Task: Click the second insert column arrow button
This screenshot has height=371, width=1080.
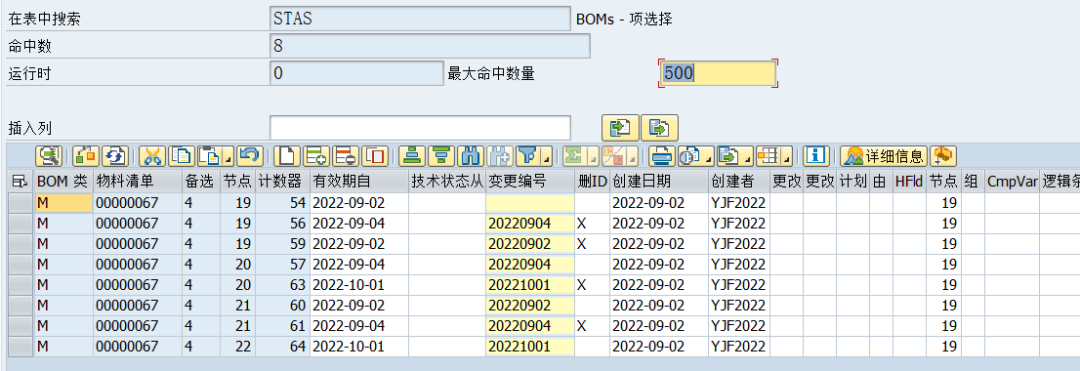Action: click(x=660, y=128)
